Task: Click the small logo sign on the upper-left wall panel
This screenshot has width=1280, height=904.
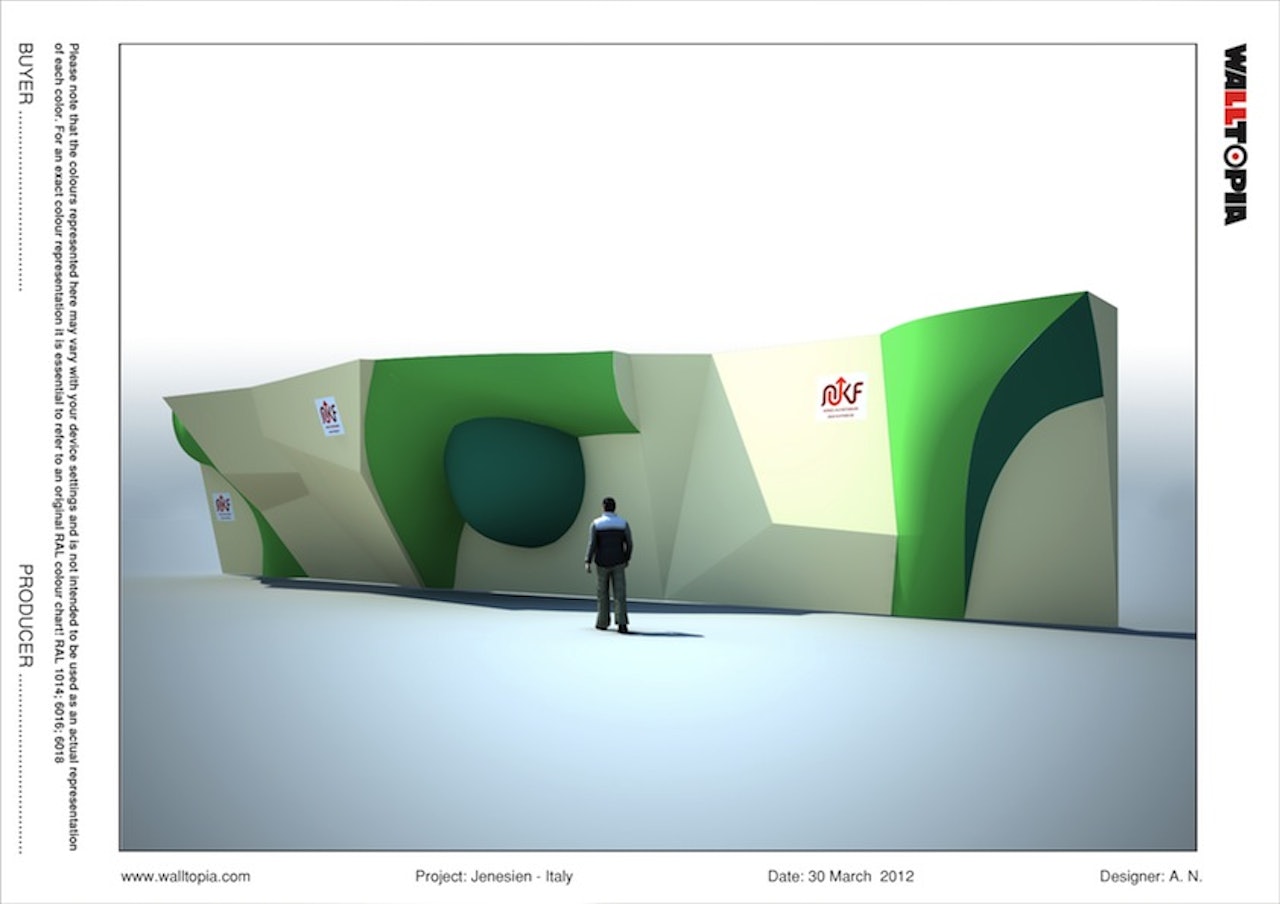Action: pos(329,416)
